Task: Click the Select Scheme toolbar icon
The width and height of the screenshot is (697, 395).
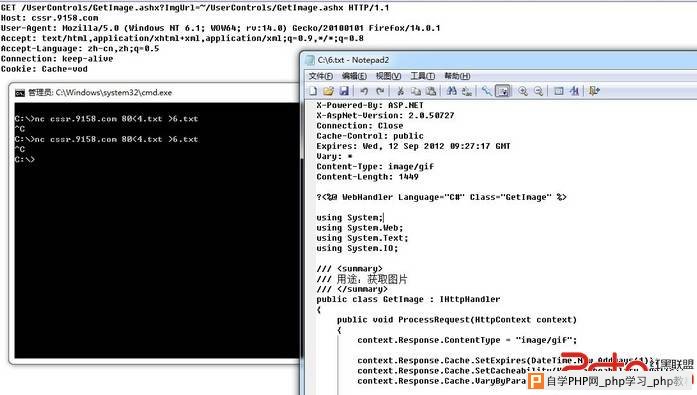Action: coord(558,91)
